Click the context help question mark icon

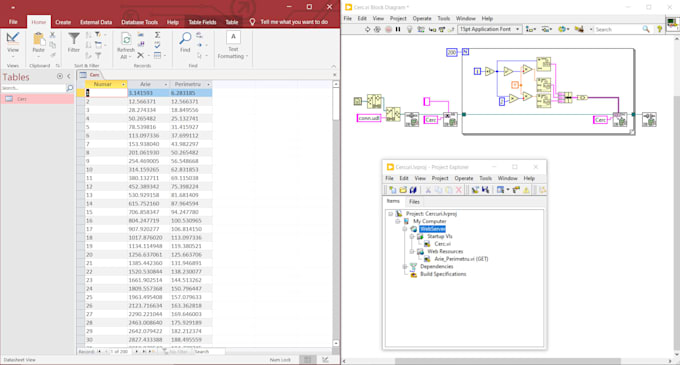point(660,29)
